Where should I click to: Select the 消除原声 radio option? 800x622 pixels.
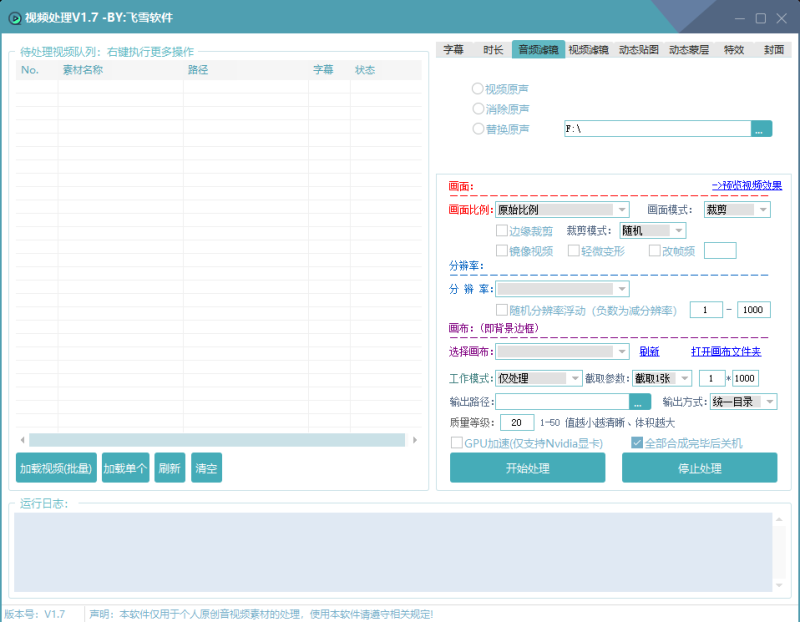coord(478,109)
